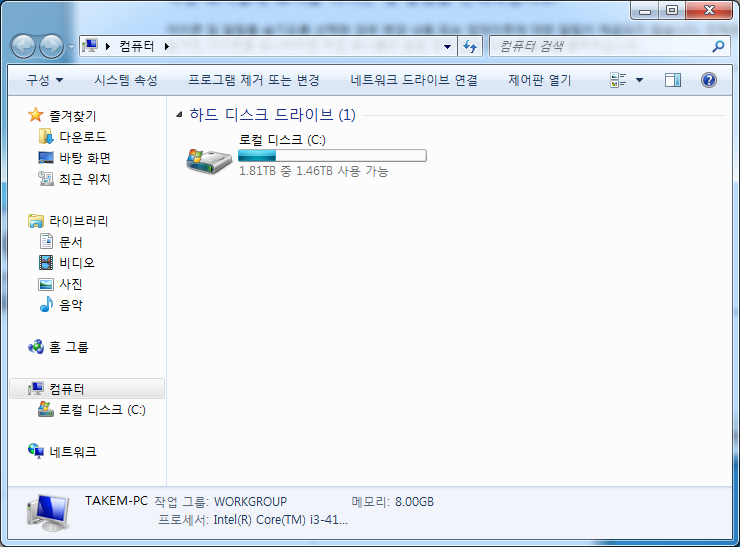The width and height of the screenshot is (740, 547).
Task: Open the address bar history dropdown
Action: click(447, 46)
